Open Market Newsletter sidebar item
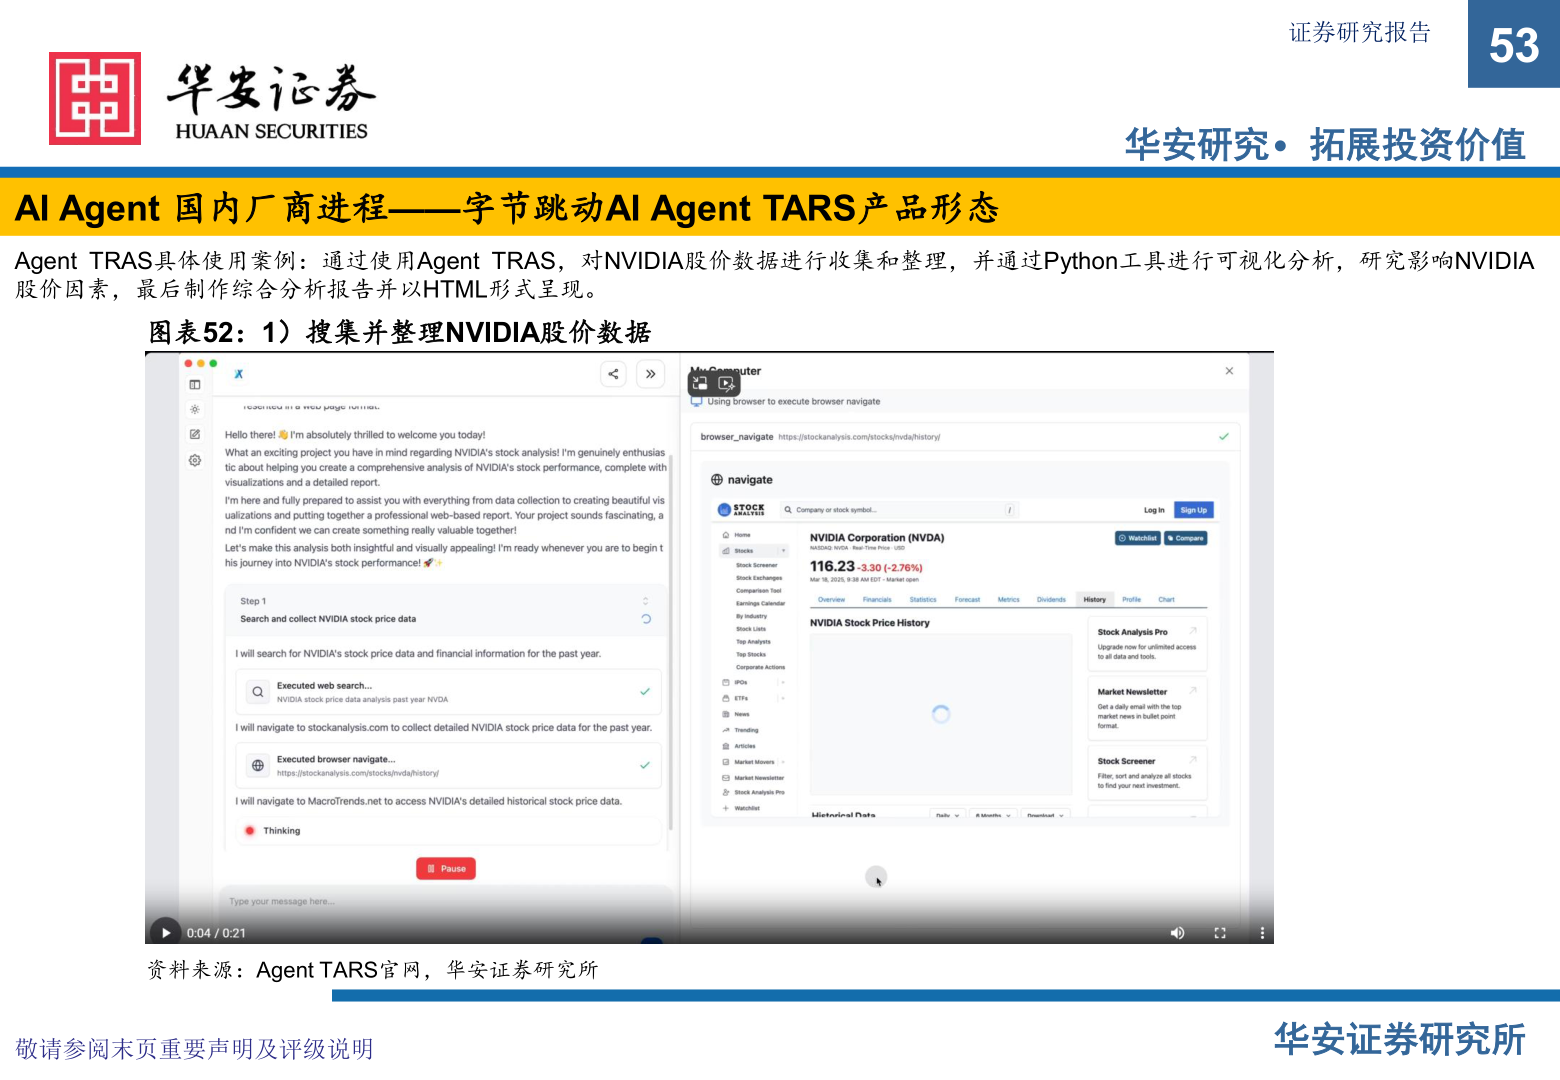The width and height of the screenshot is (1560, 1080). 759,778
